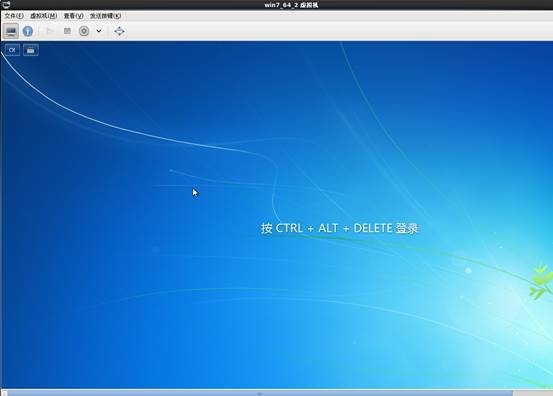
Task: Click the win7_64_2 window title bar
Action: [291, 5]
